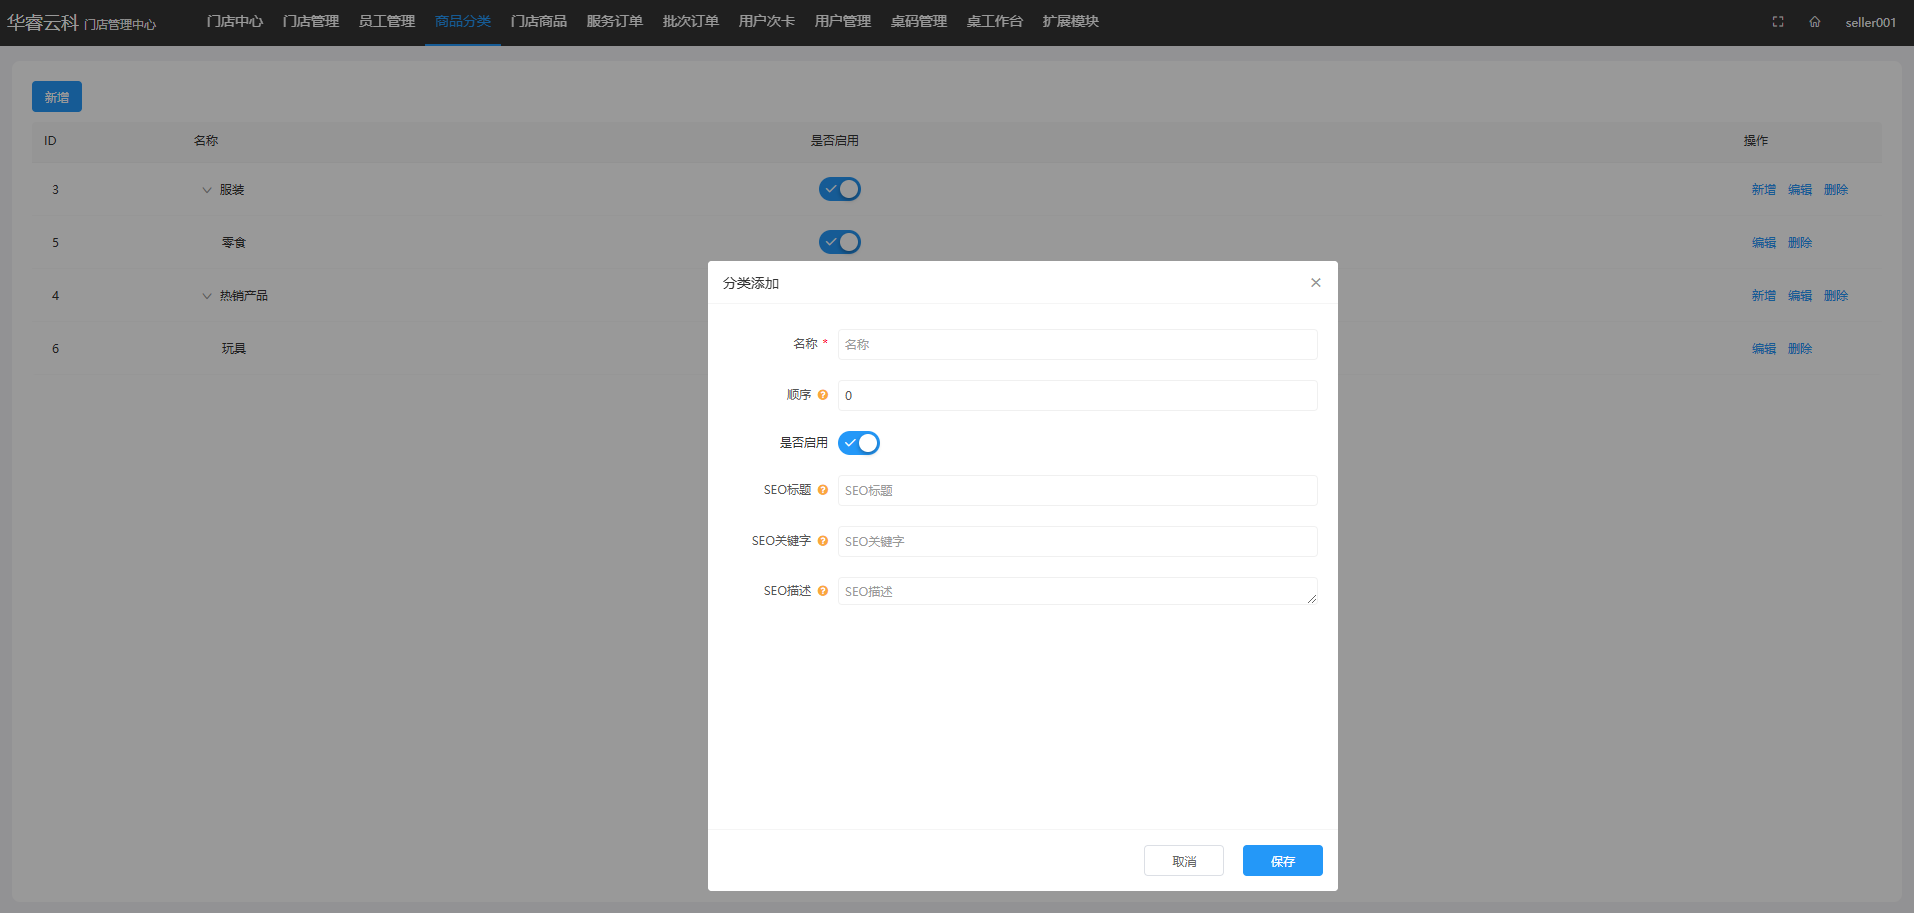Open the 门店商品 tab

pos(538,21)
